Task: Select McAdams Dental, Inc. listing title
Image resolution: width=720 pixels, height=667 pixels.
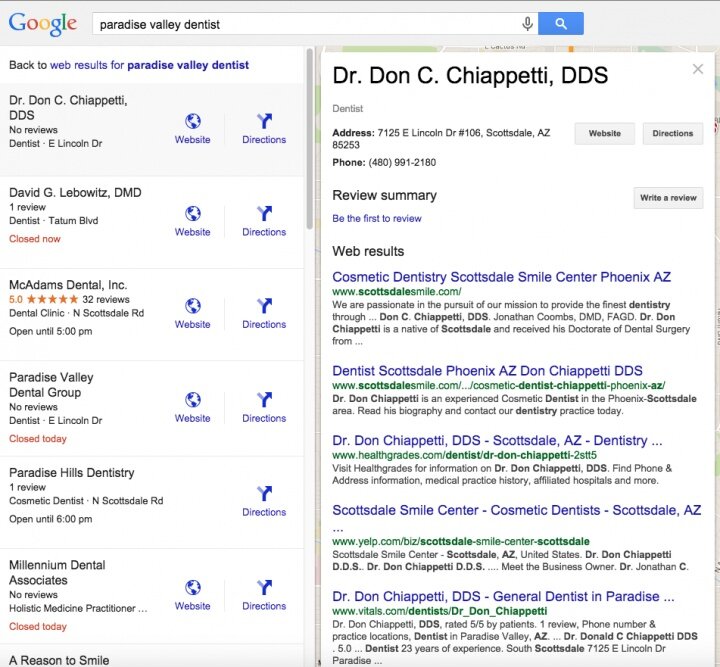Action: pyautogui.click(x=68, y=285)
